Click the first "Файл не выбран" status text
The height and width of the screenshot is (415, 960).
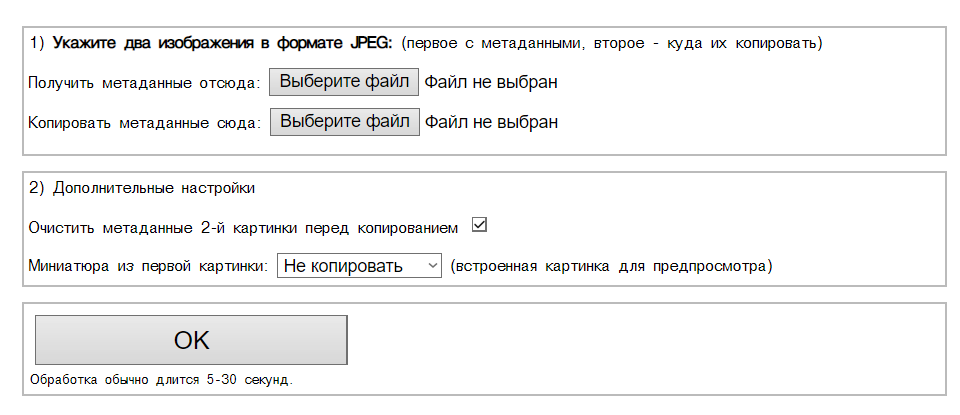[490, 82]
